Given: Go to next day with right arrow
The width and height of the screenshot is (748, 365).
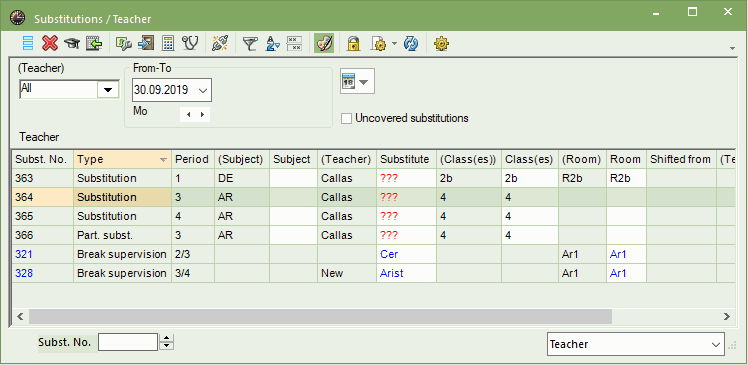Looking at the screenshot, I should pyautogui.click(x=202, y=115).
